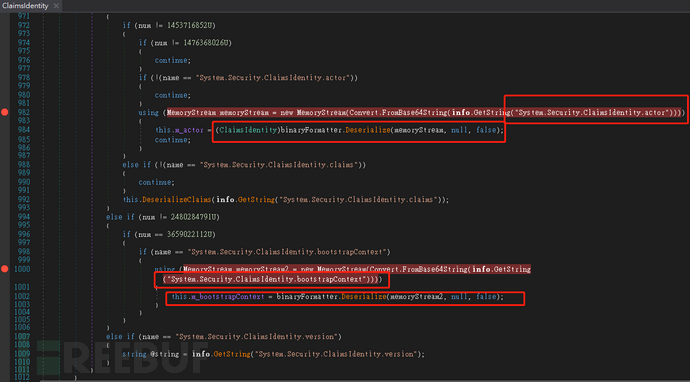This screenshot has width=690, height=382.
Task: Switch to the ClaimsIdentity tab
Action: [25, 6]
